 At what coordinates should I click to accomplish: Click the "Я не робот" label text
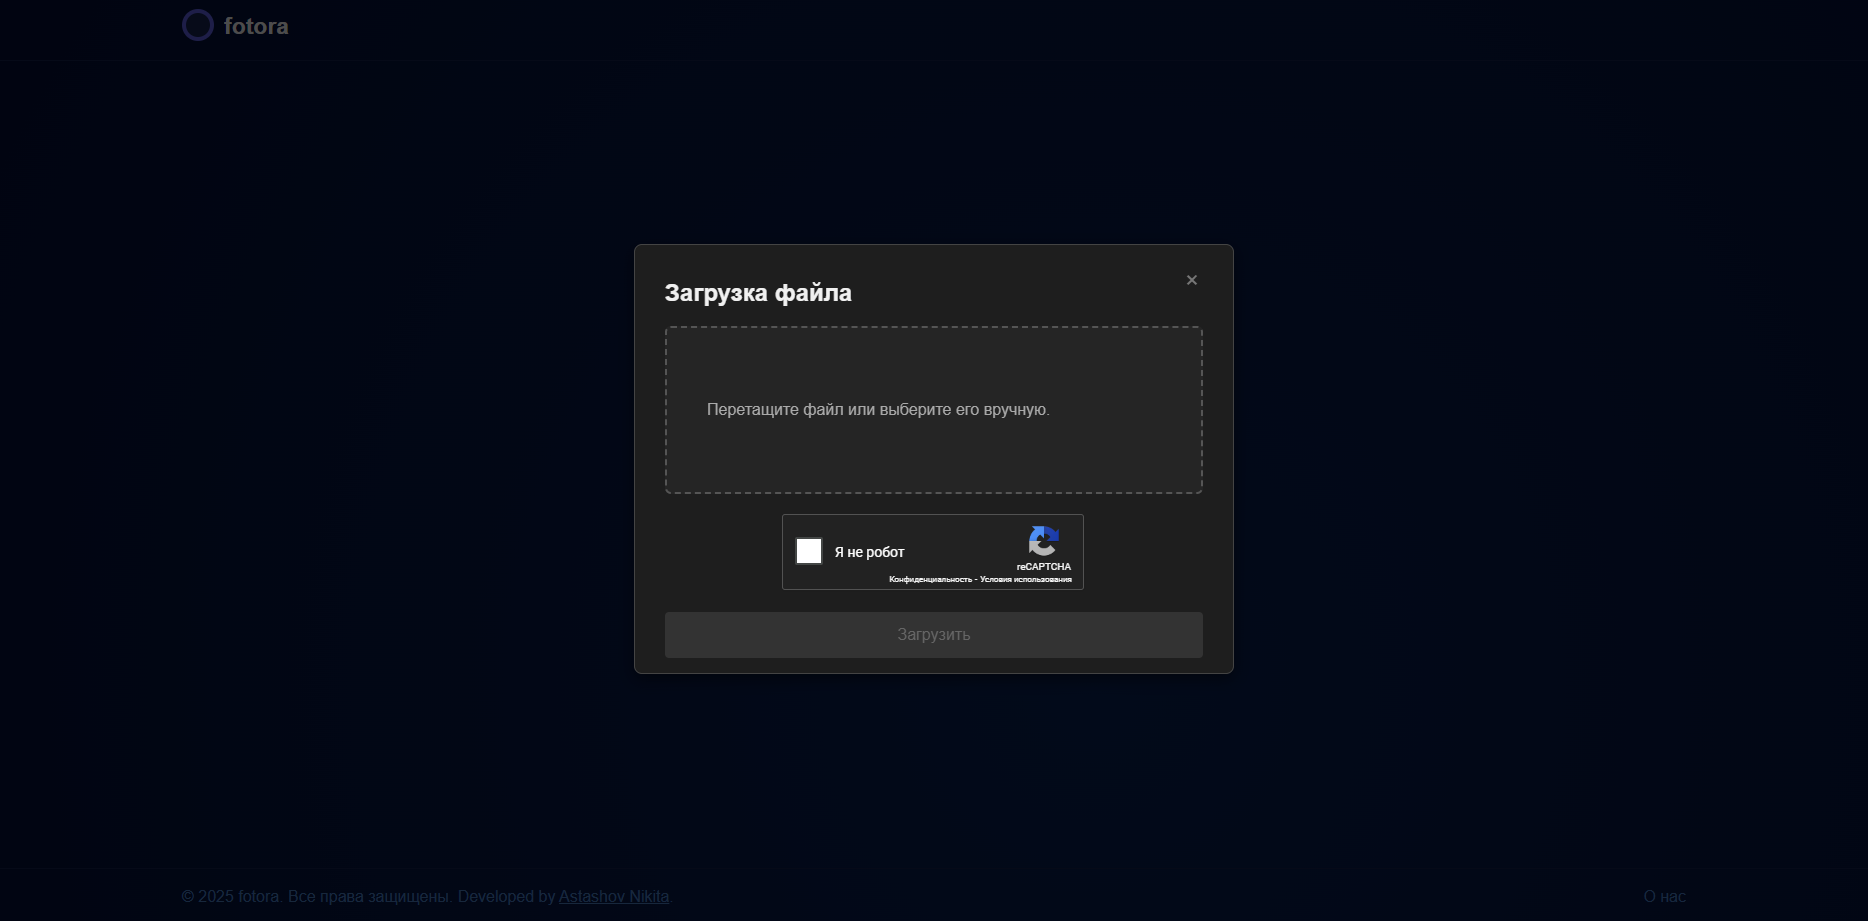[869, 551]
